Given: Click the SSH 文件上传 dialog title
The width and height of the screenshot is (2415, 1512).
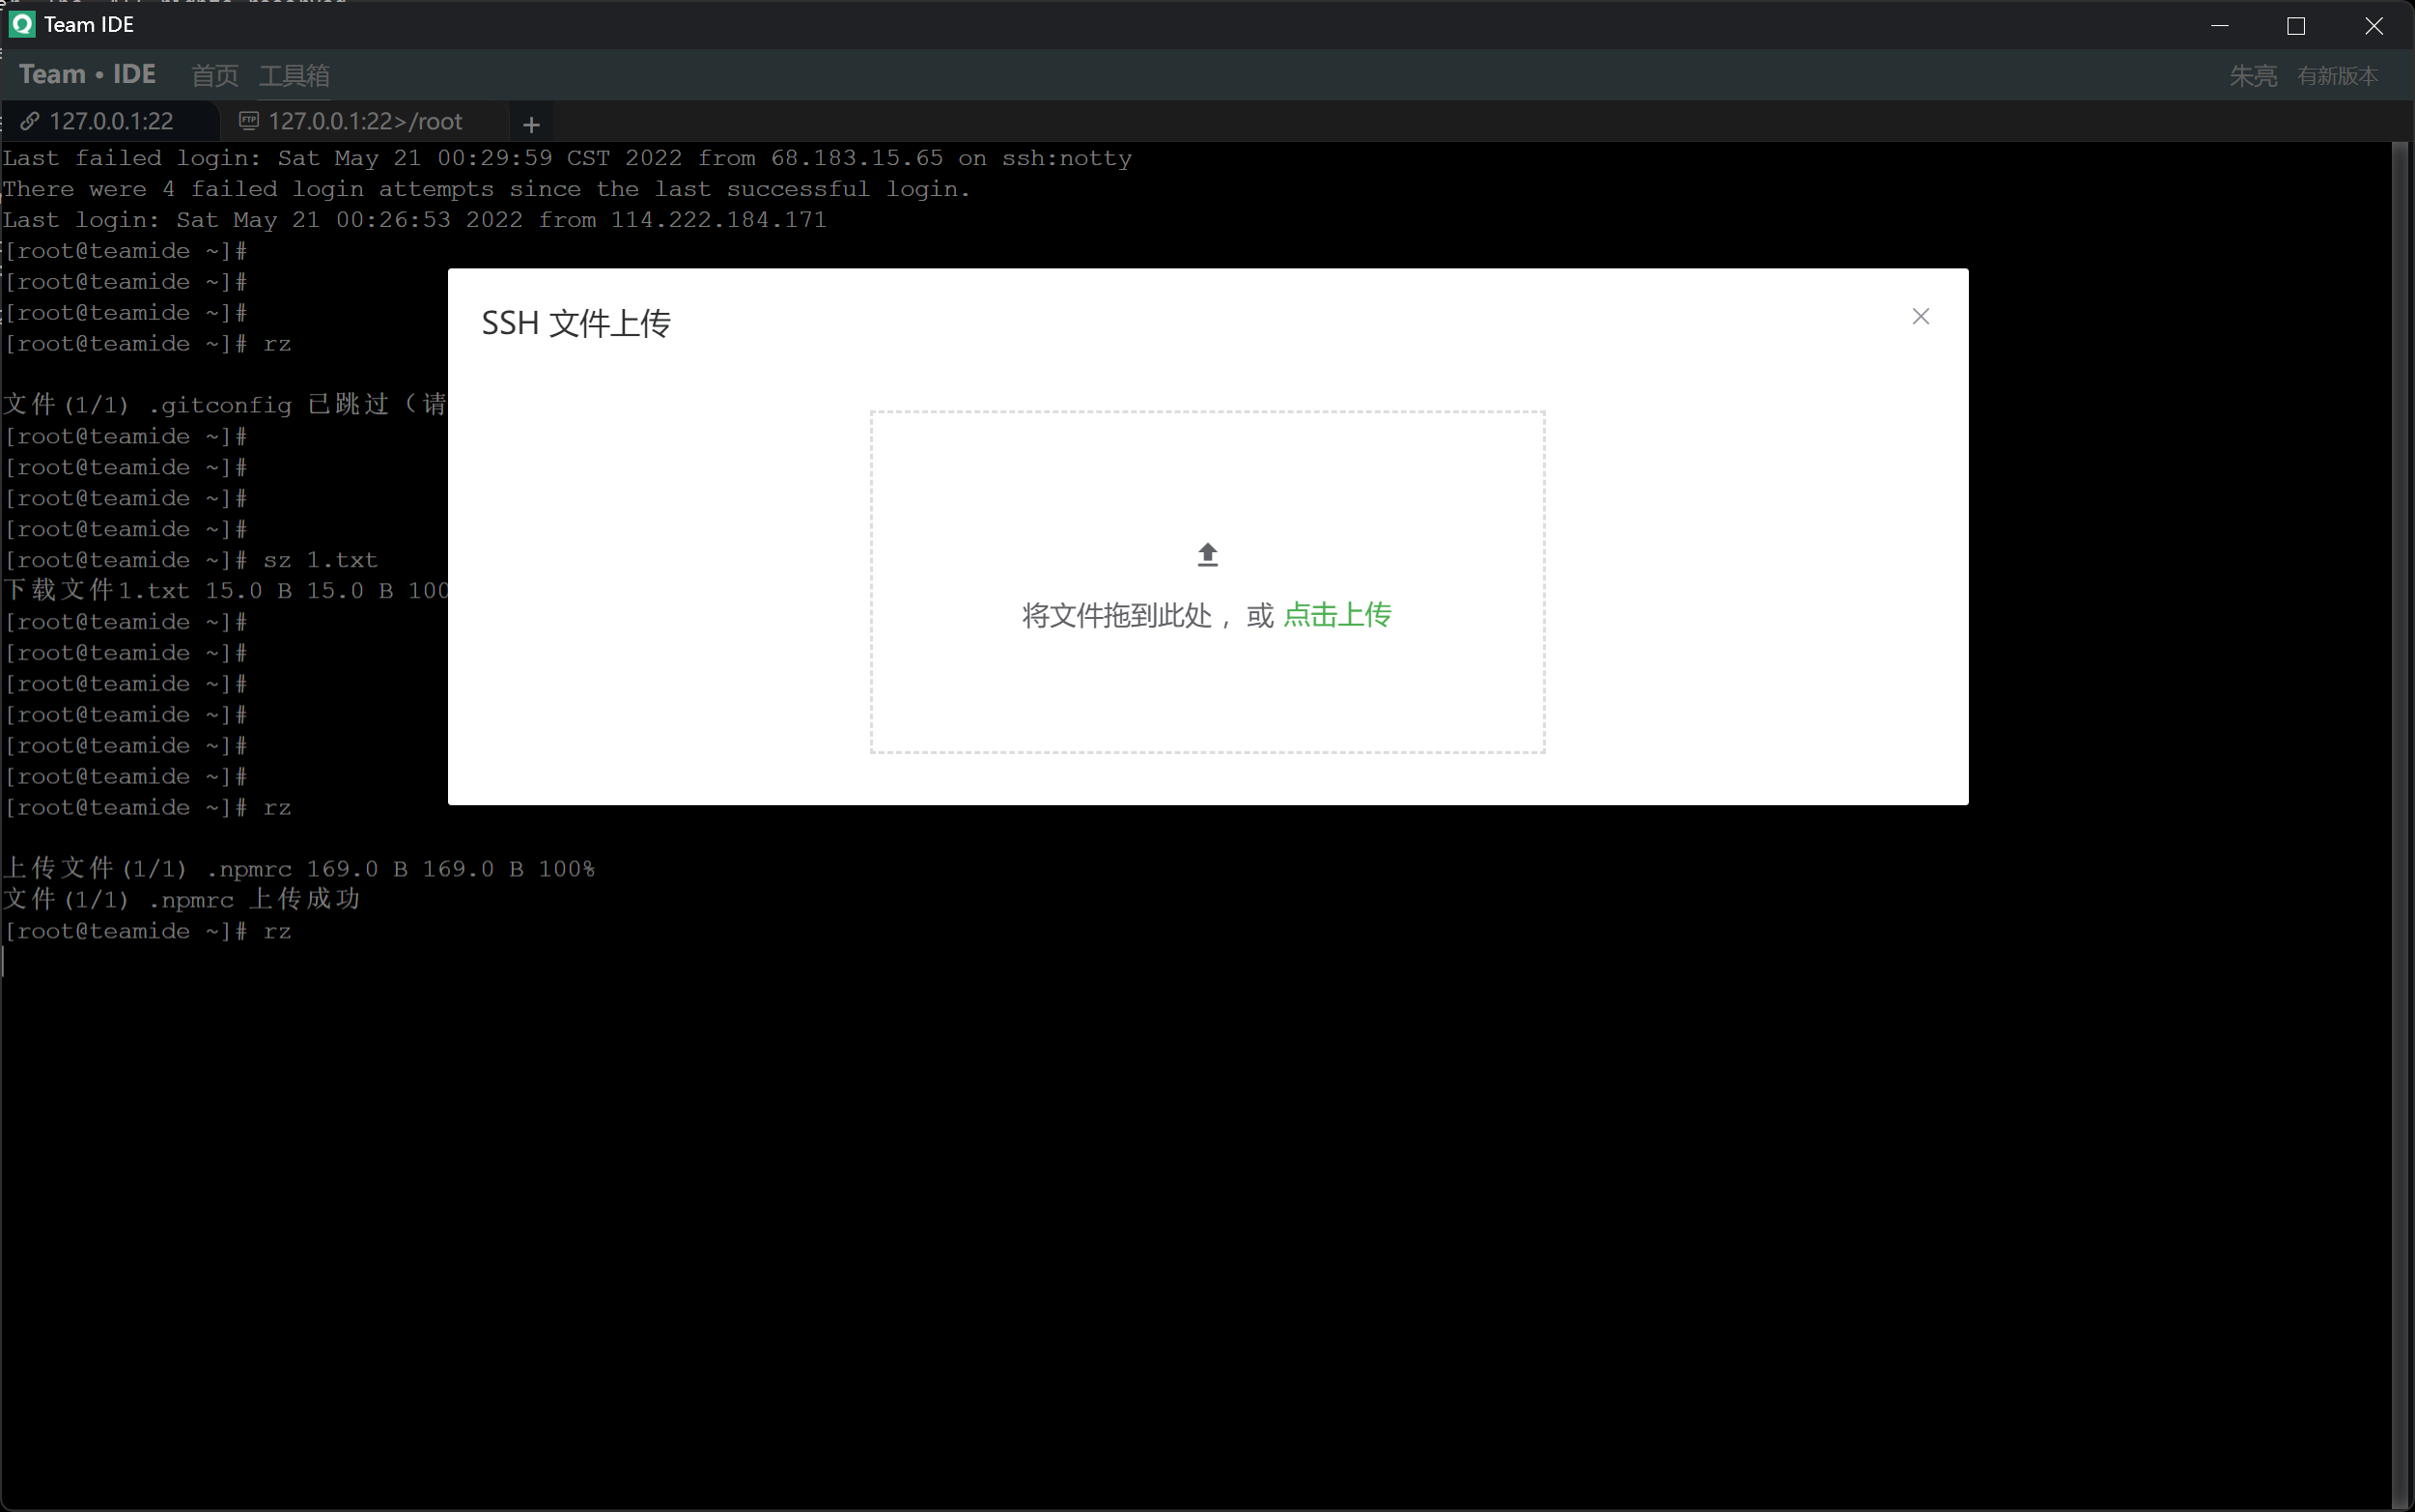Looking at the screenshot, I should [x=575, y=322].
